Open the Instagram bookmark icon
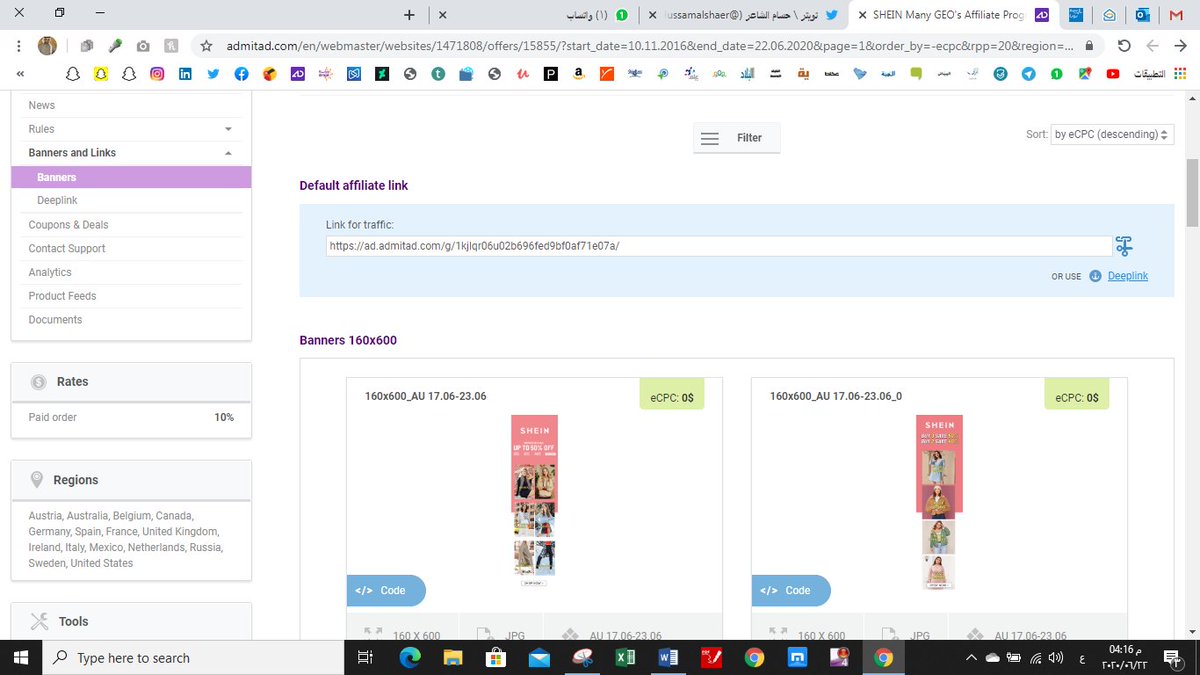Screen dimensions: 1200x675 157,74
